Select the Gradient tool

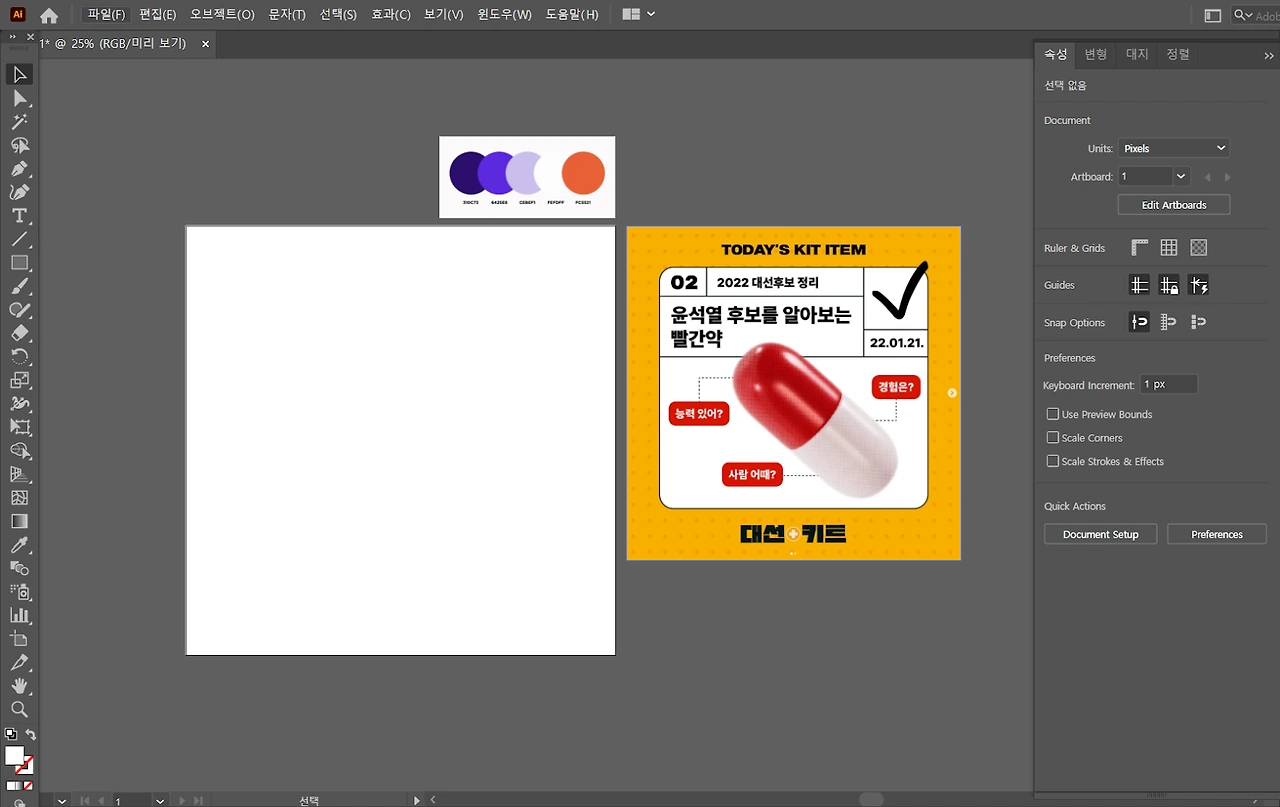pos(19,521)
